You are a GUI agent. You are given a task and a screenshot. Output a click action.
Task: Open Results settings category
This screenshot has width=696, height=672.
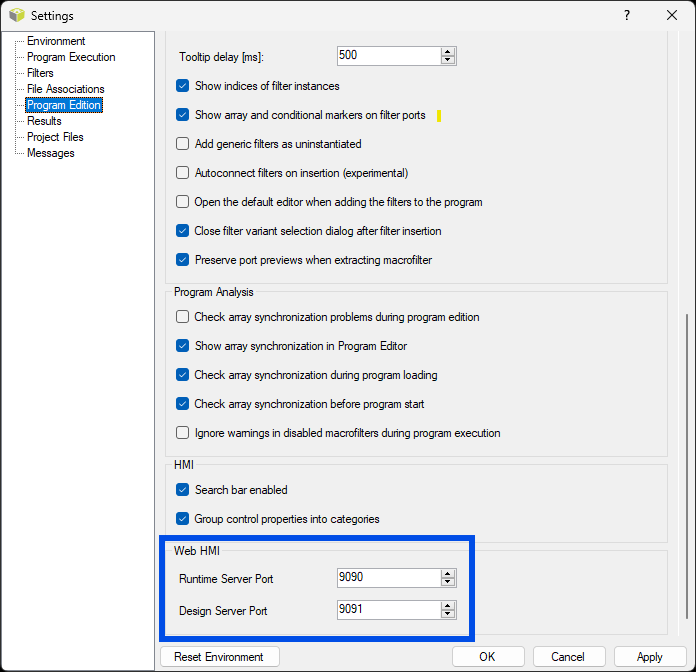pyautogui.click(x=44, y=121)
